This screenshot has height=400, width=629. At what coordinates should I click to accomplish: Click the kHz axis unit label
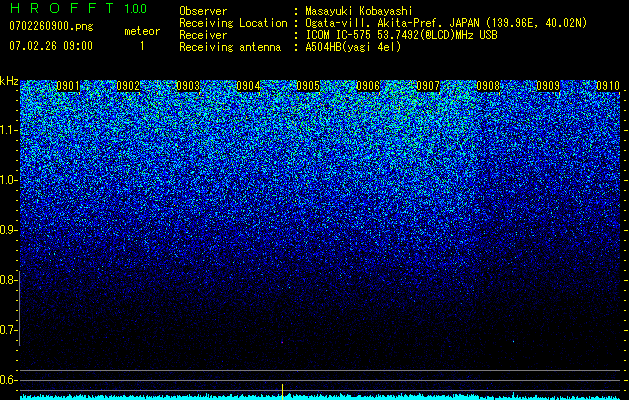[x=9, y=81]
